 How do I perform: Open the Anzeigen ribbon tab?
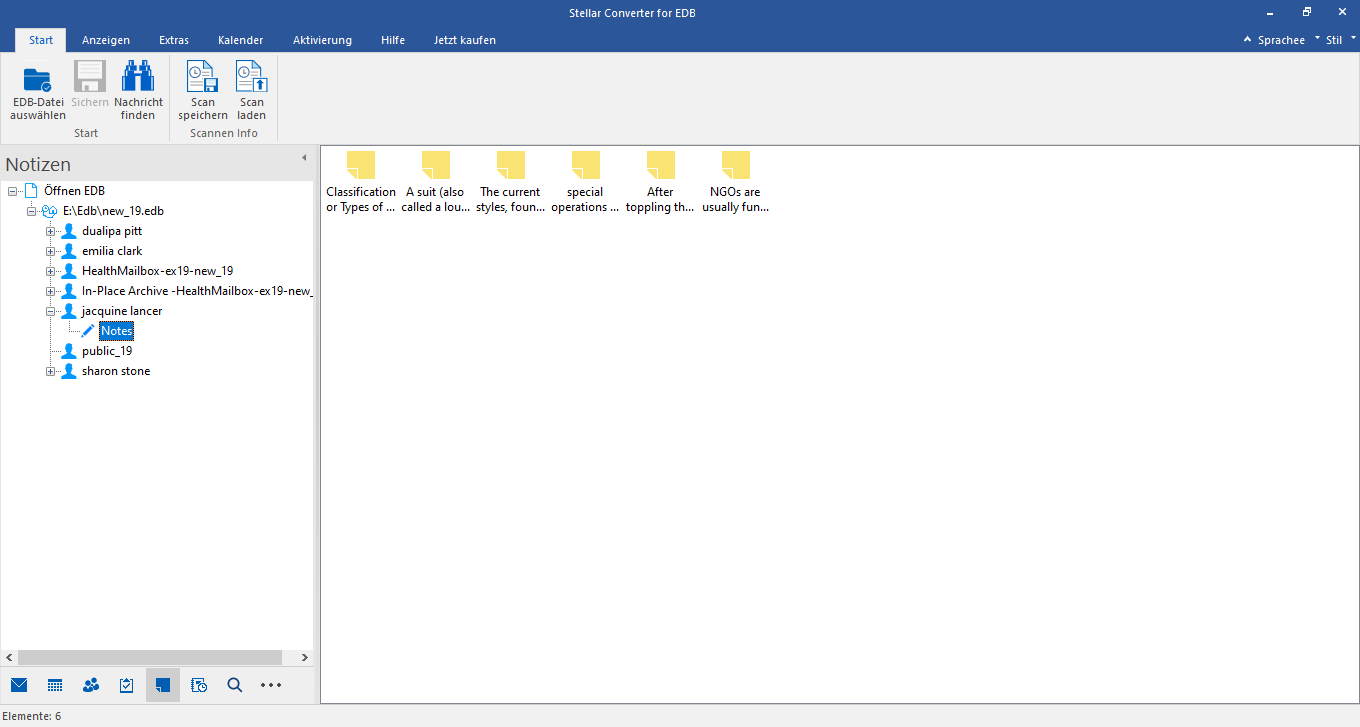[x=106, y=40]
